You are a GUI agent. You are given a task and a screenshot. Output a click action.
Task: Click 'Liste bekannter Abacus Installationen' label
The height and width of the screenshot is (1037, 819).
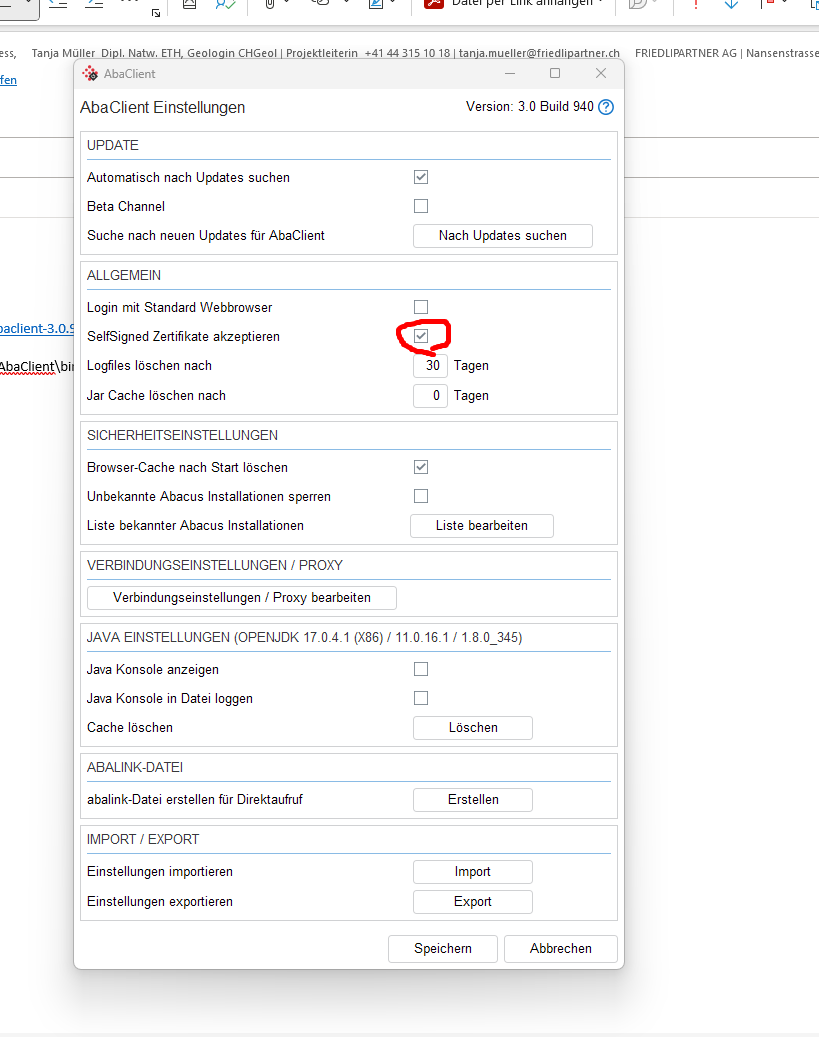[x=195, y=526]
